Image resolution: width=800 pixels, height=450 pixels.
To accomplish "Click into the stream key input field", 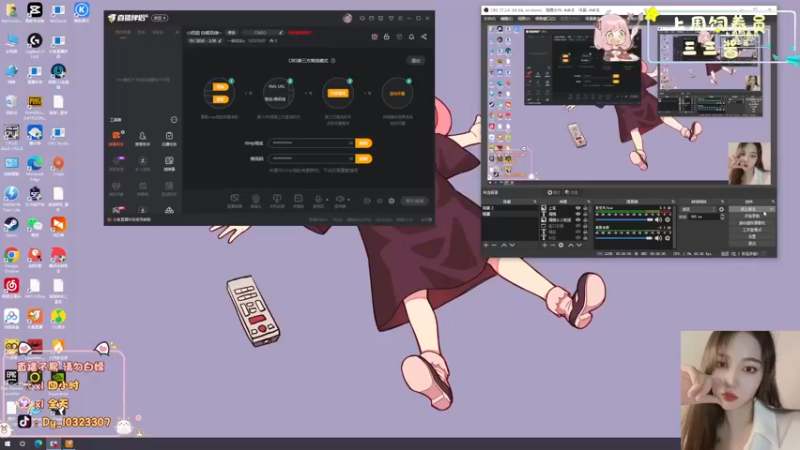I will point(311,159).
